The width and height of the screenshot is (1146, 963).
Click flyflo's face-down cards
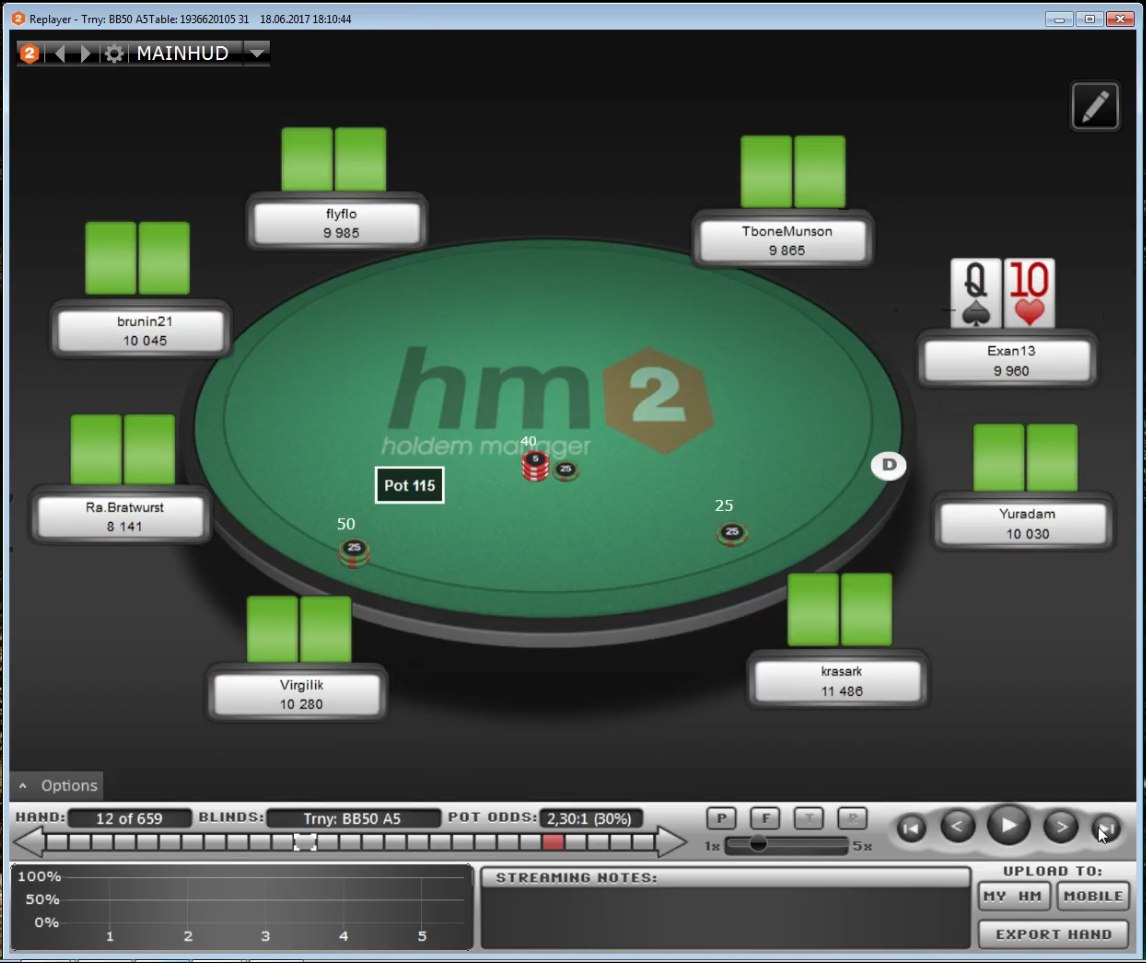(334, 159)
